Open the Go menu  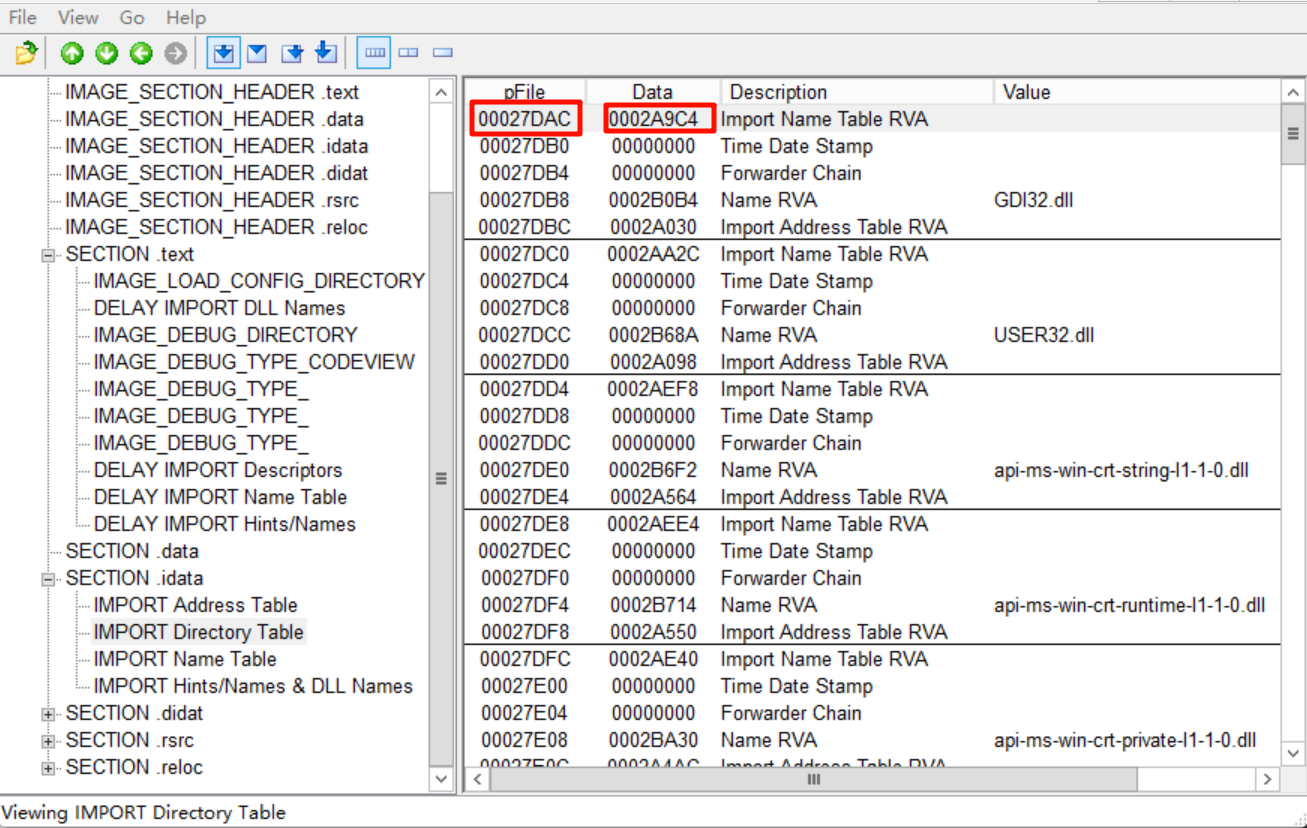point(132,18)
